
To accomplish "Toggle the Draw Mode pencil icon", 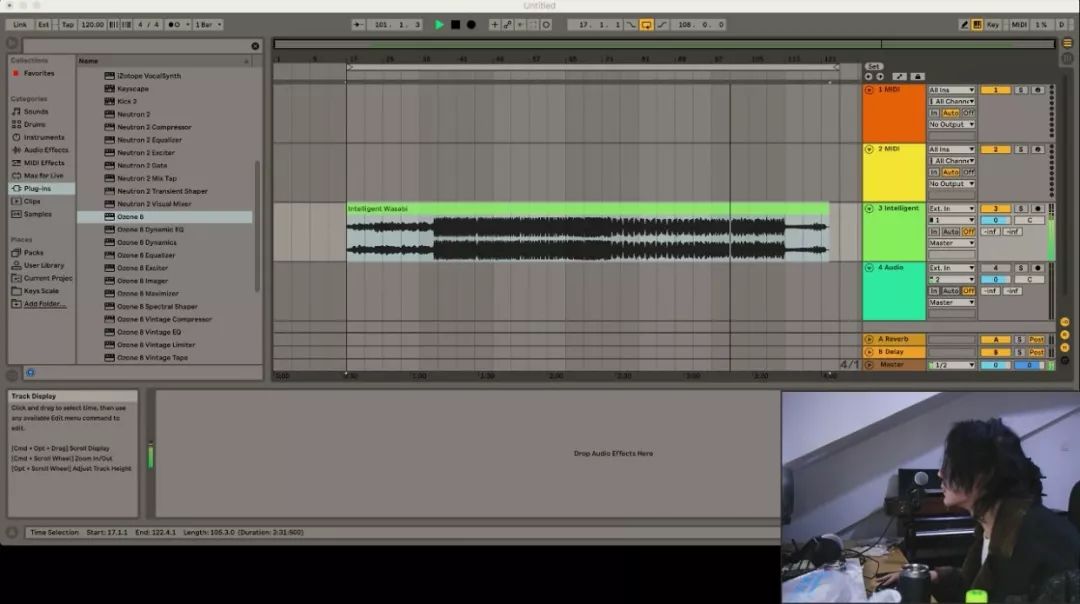I will pos(965,24).
